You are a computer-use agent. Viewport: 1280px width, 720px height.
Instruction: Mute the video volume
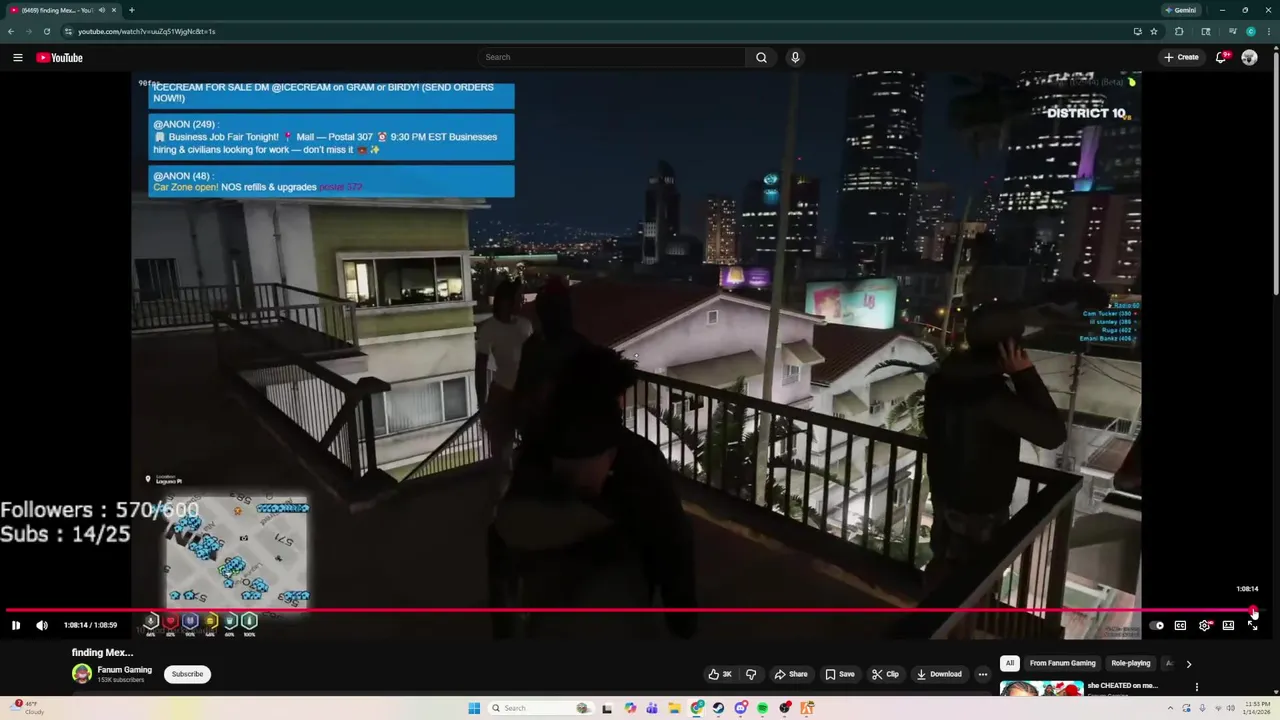tap(42, 625)
